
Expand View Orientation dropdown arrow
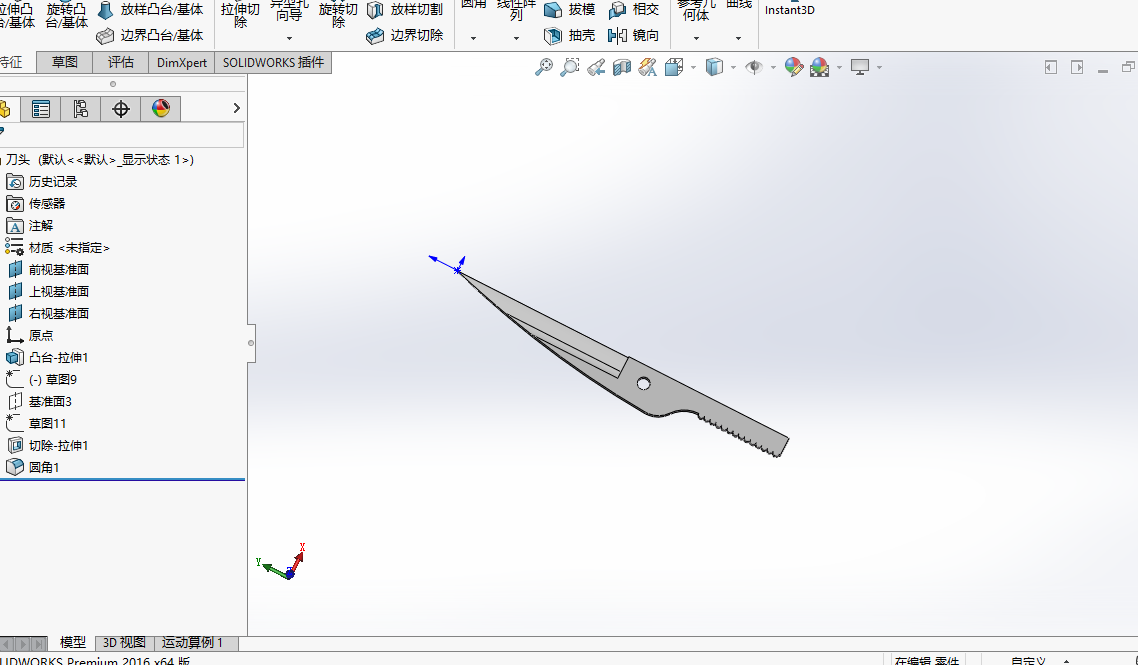pyautogui.click(x=694, y=68)
